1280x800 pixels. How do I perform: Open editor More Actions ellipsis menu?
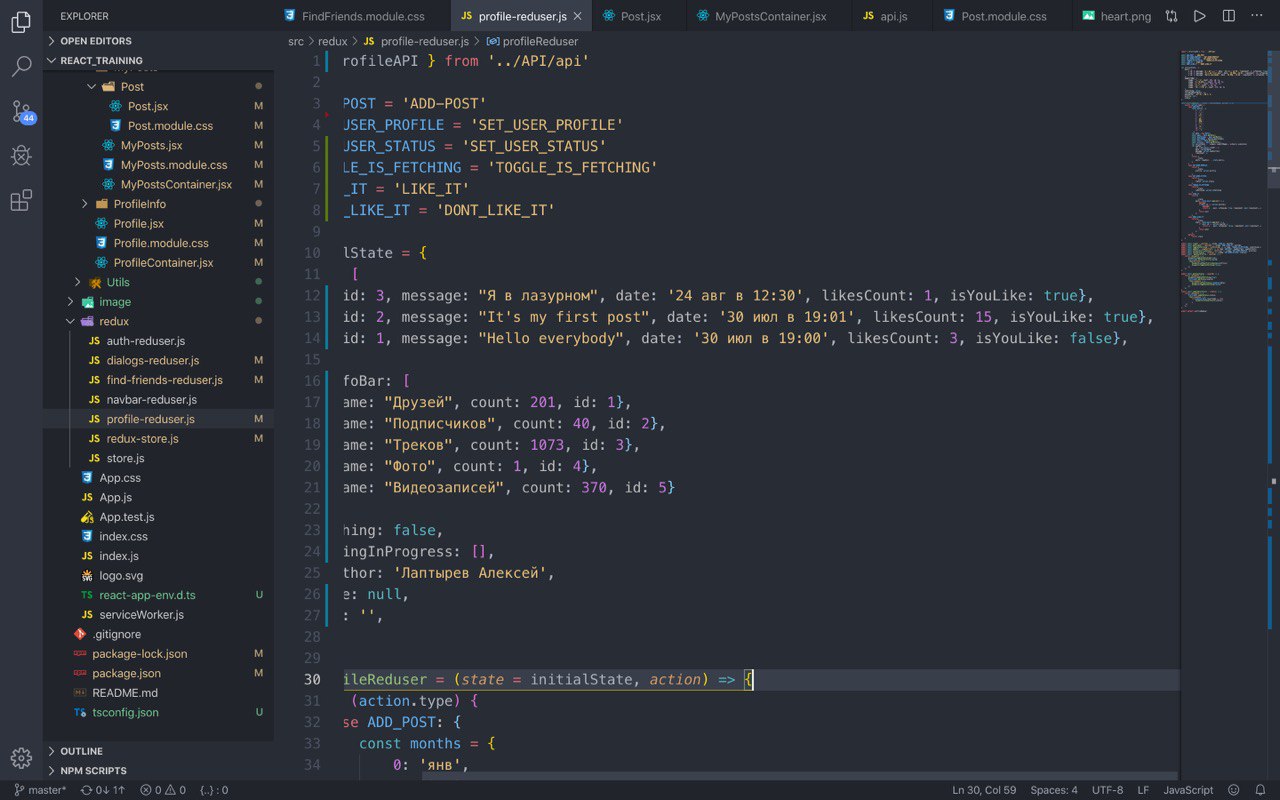coord(1258,16)
